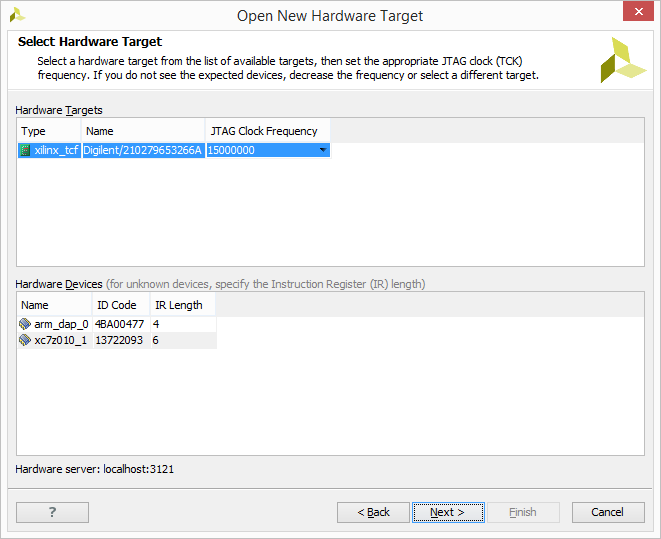
Task: Click the Vivado logo in title bar
Action: click(17, 15)
